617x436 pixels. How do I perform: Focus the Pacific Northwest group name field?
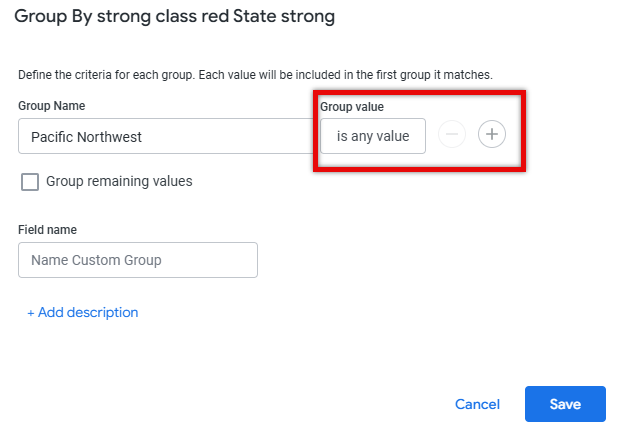pyautogui.click(x=166, y=136)
